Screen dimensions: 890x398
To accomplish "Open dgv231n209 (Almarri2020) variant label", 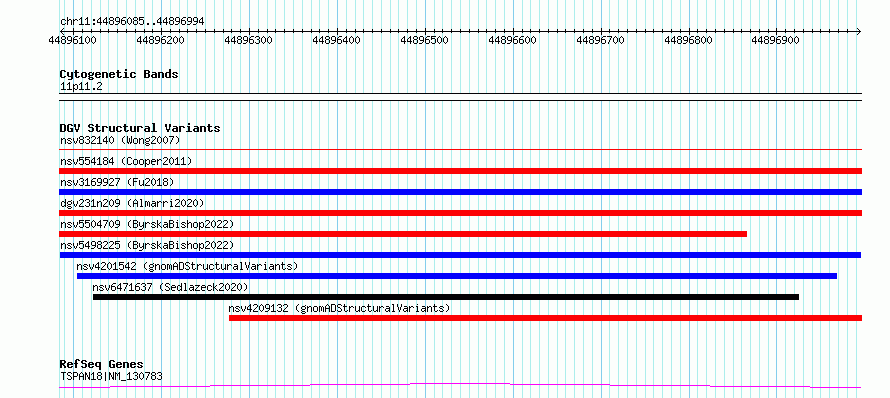I will (x=132, y=203).
